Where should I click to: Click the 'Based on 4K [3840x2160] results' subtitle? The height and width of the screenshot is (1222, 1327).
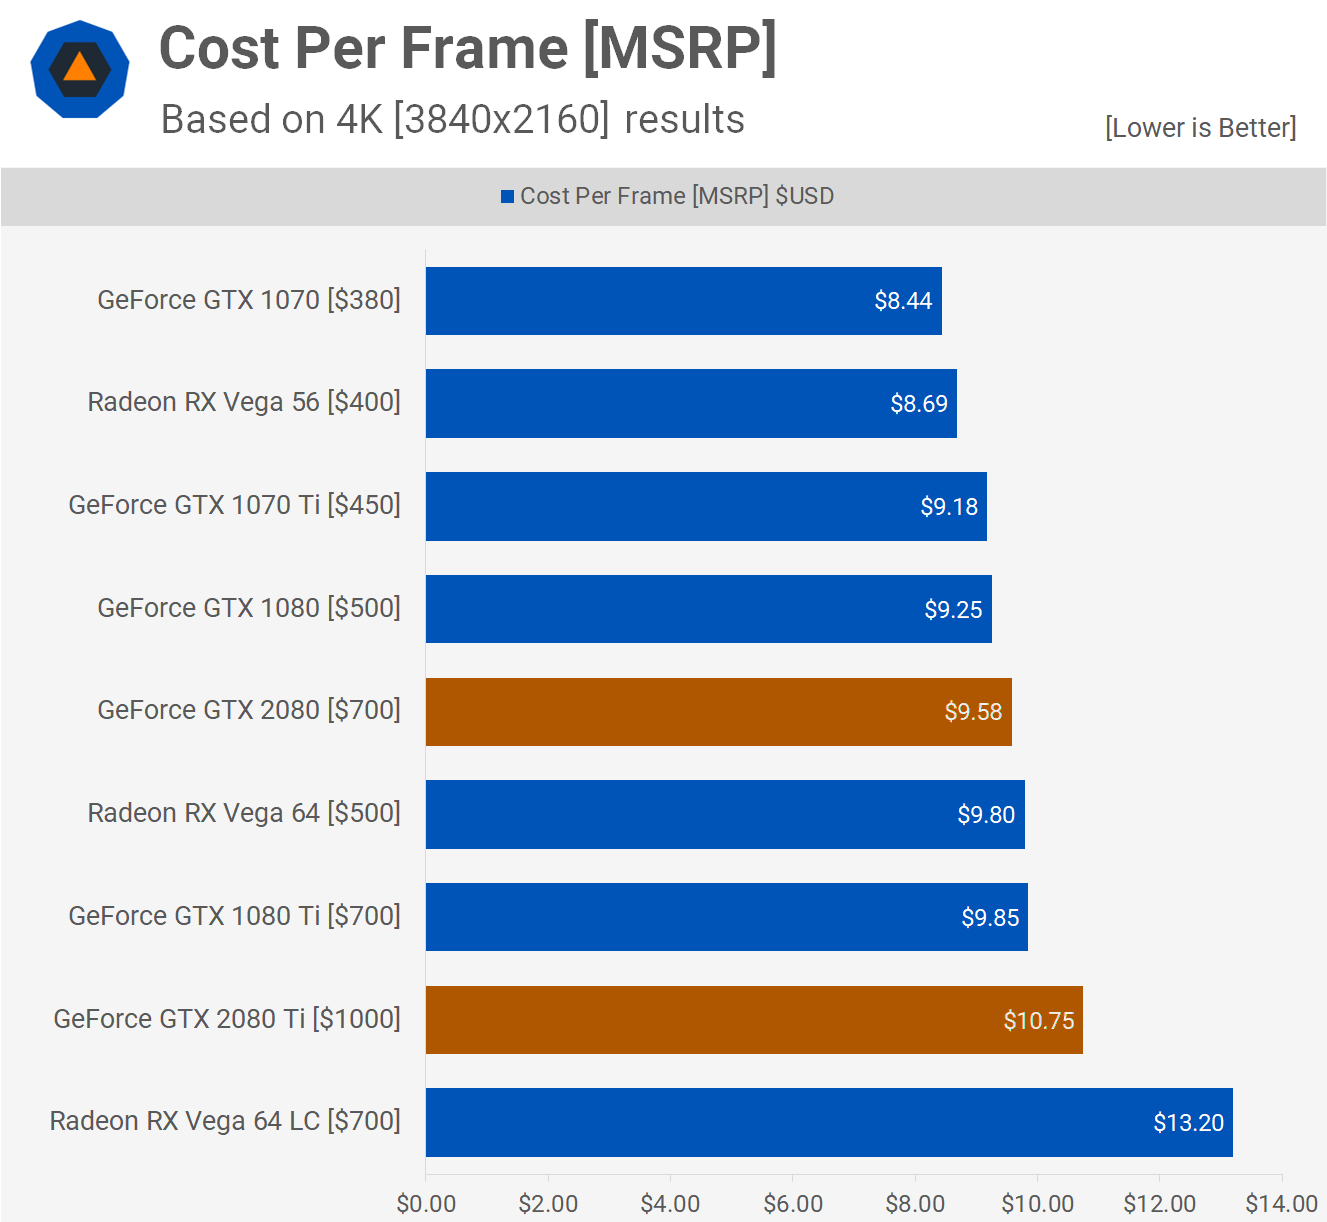tap(453, 119)
